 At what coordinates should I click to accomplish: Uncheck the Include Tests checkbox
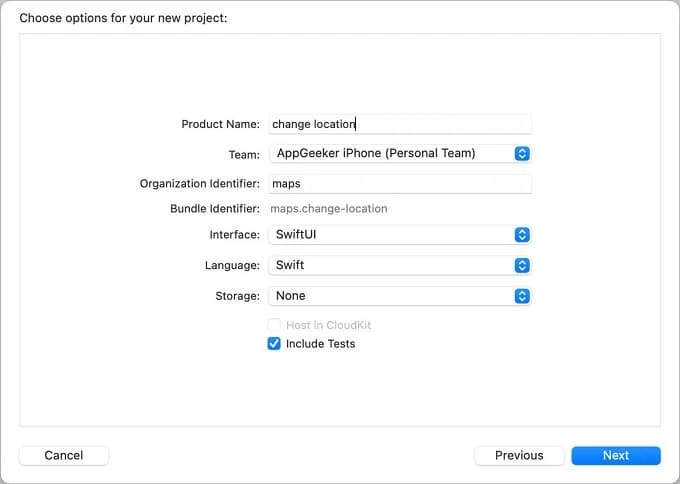point(274,344)
